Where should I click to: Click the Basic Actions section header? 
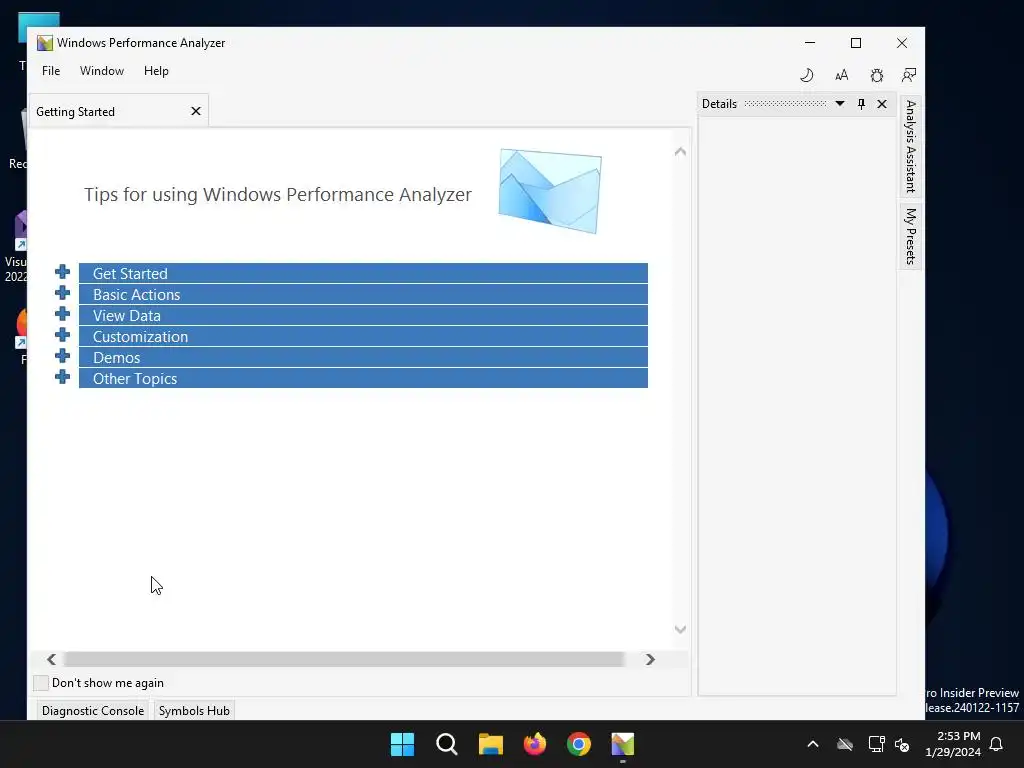coord(363,294)
